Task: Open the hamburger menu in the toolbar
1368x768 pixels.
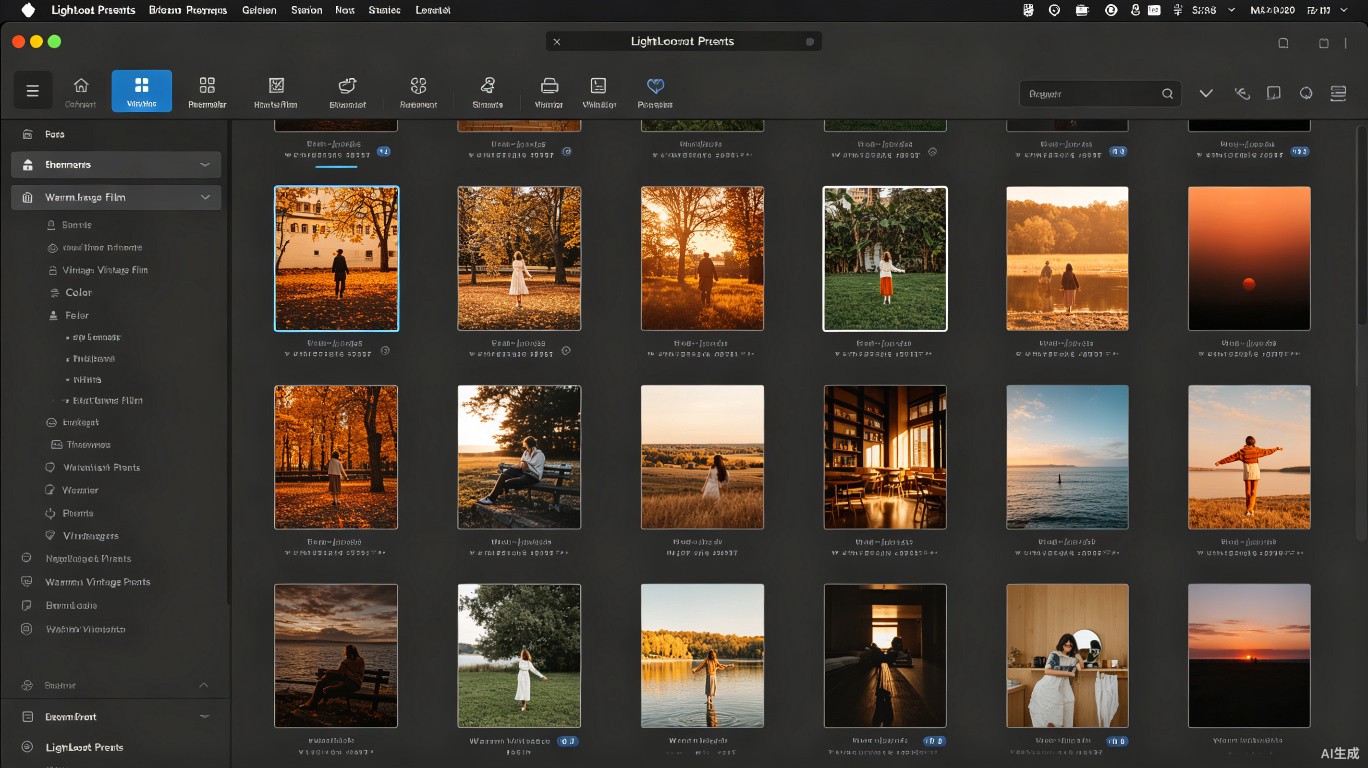Action: [32, 91]
